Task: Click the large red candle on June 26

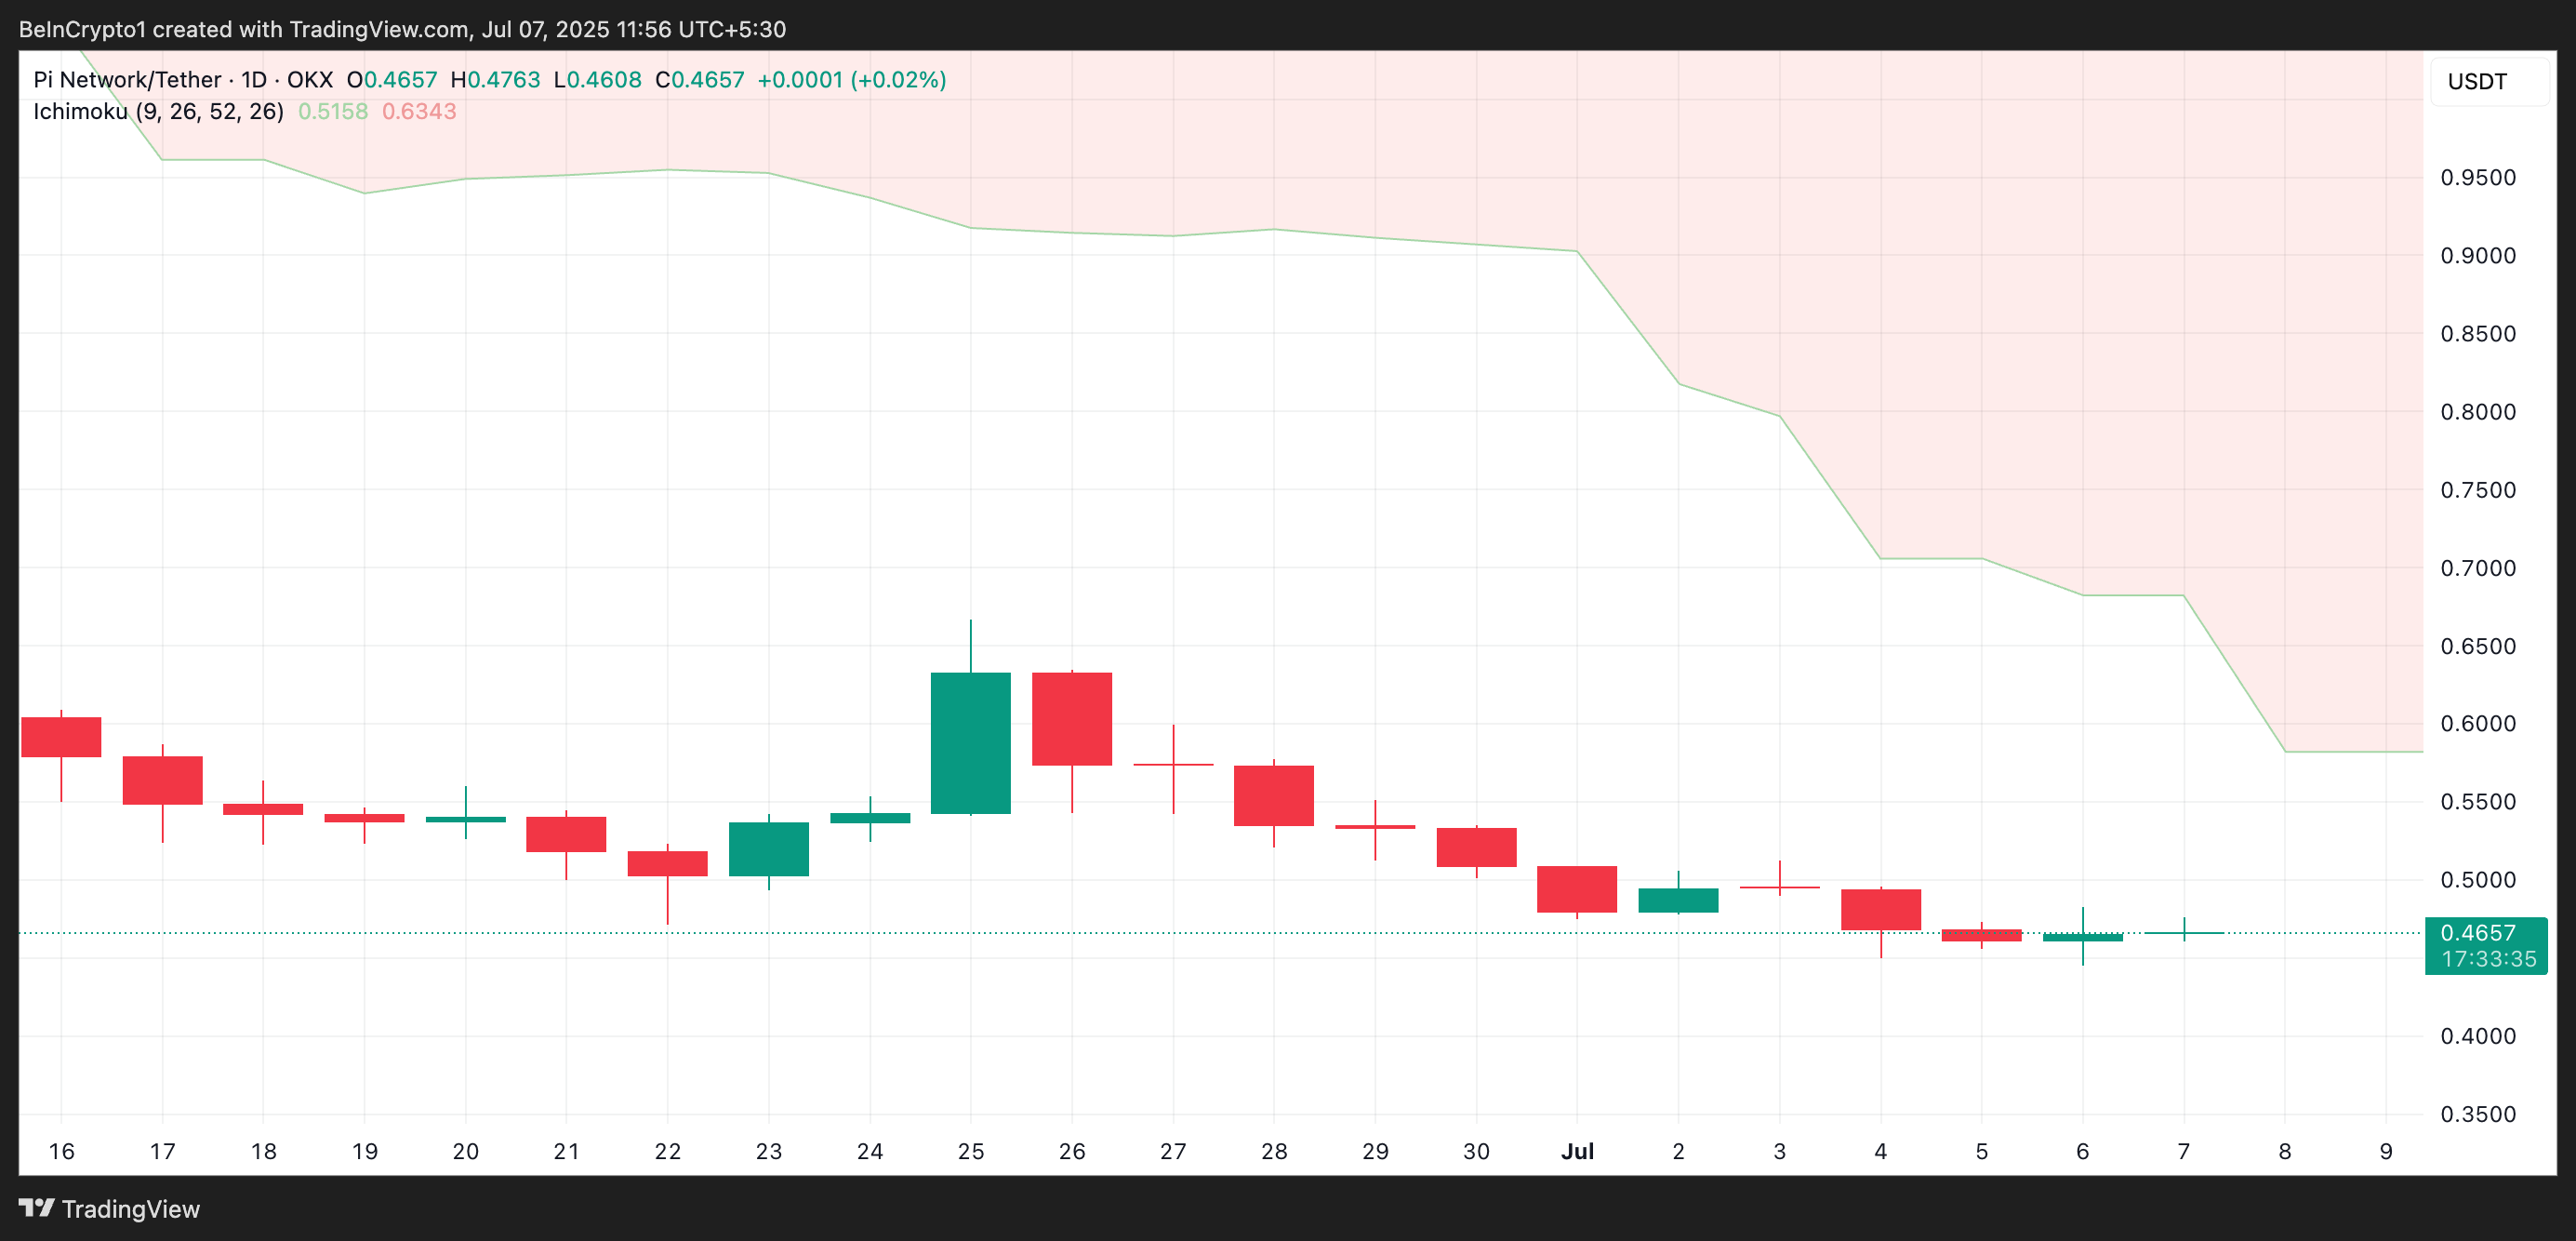Action: [x=1071, y=719]
